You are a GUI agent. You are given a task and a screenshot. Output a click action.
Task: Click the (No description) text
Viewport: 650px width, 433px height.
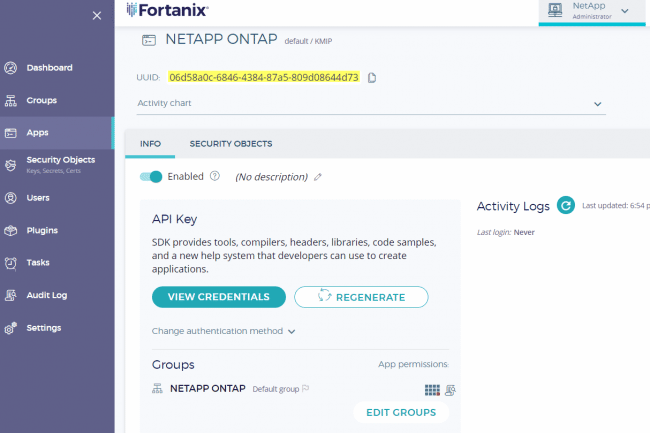272,177
